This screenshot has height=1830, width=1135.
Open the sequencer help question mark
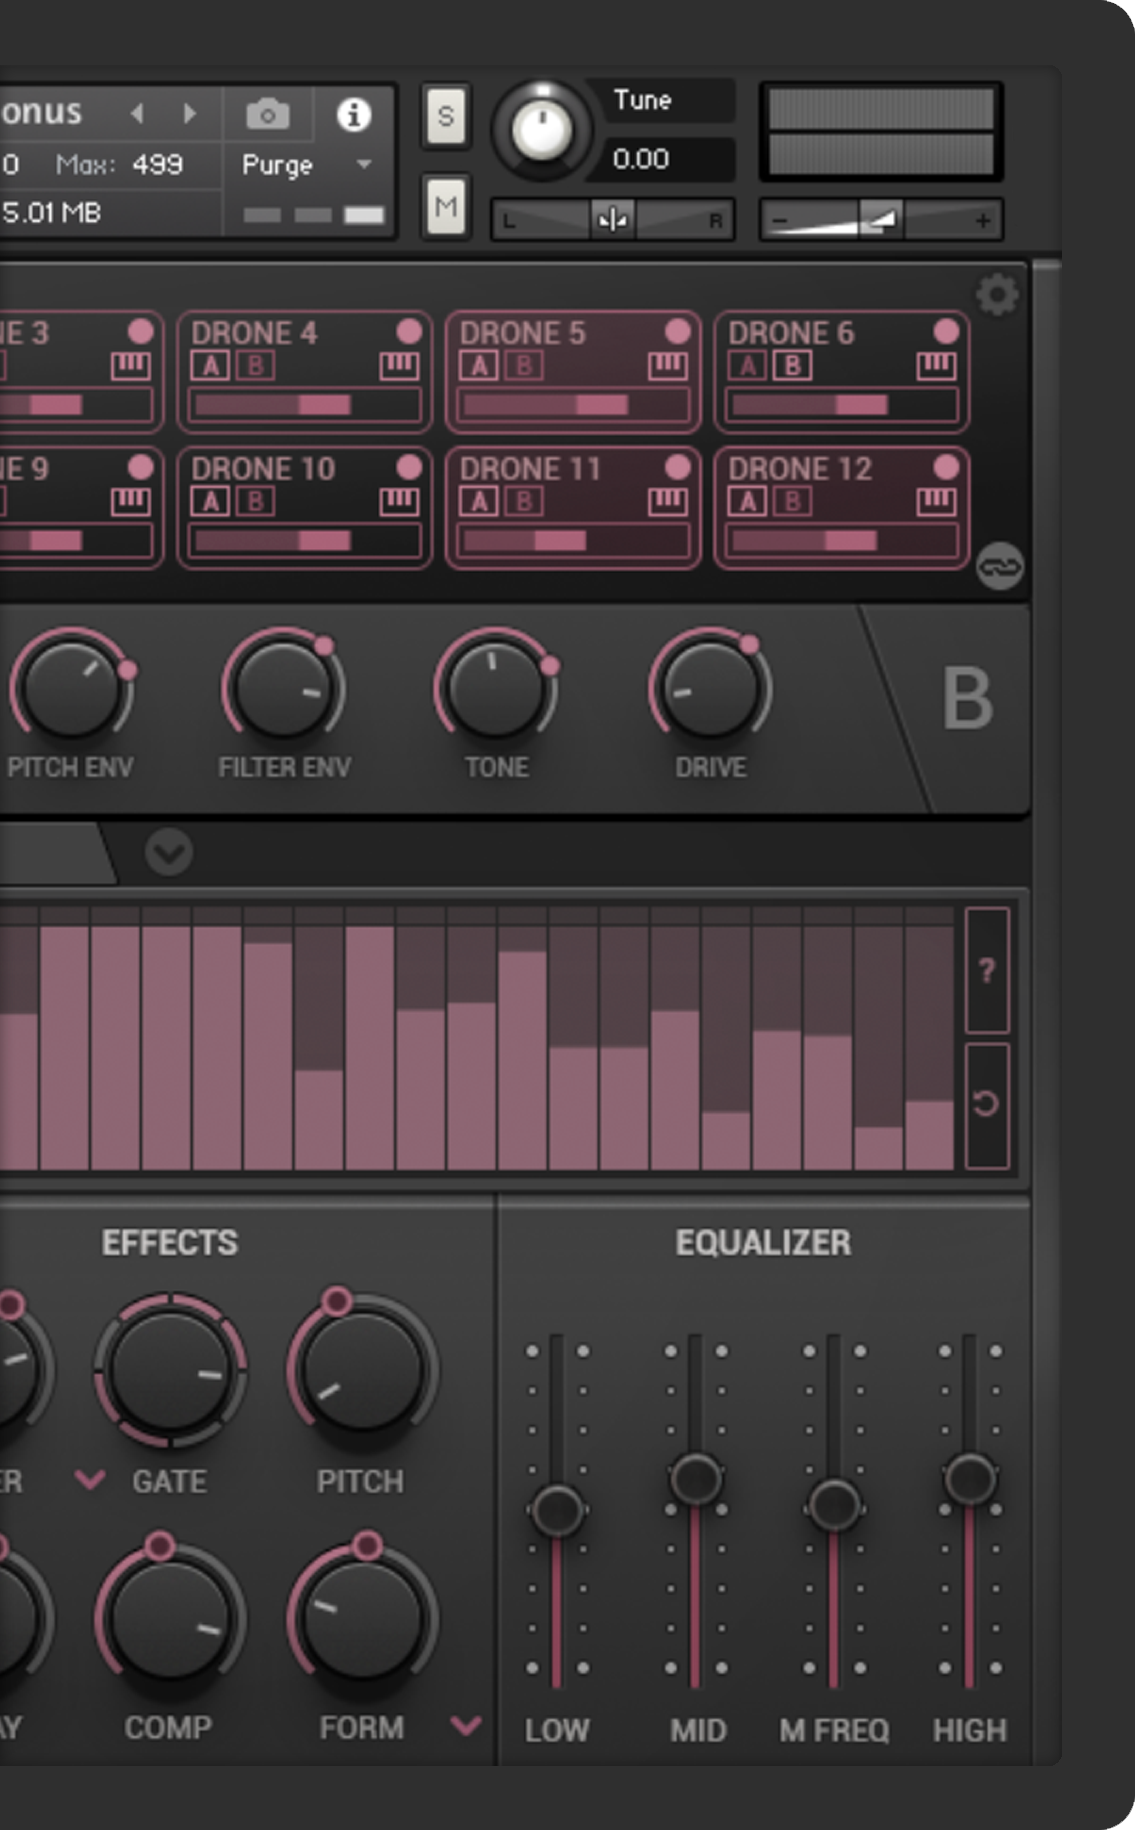pos(987,969)
